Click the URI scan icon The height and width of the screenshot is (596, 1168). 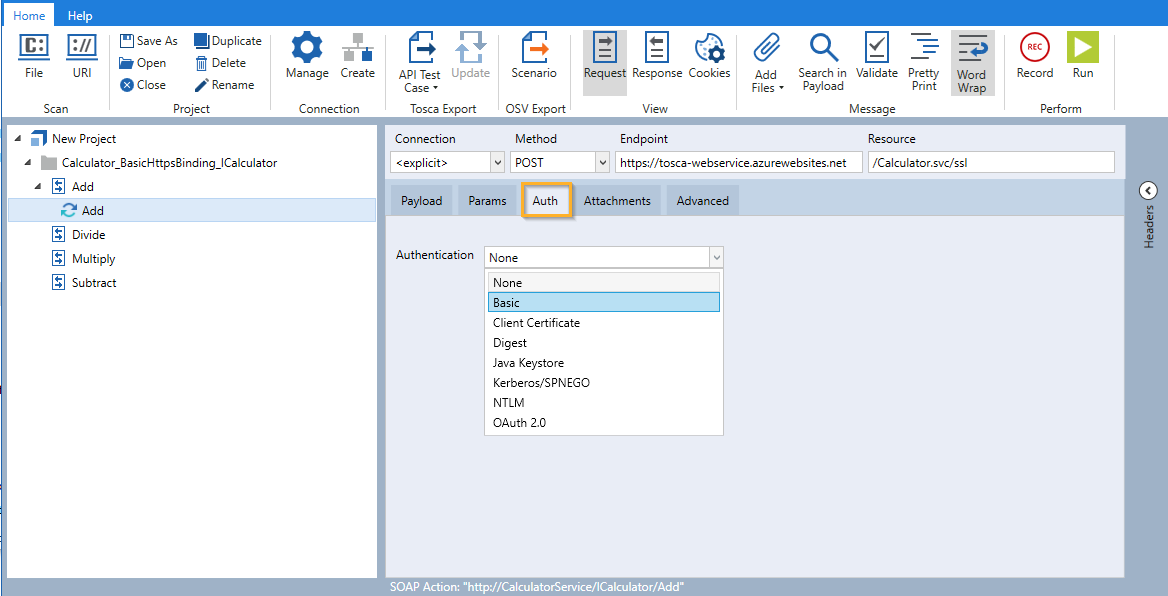coord(82,56)
